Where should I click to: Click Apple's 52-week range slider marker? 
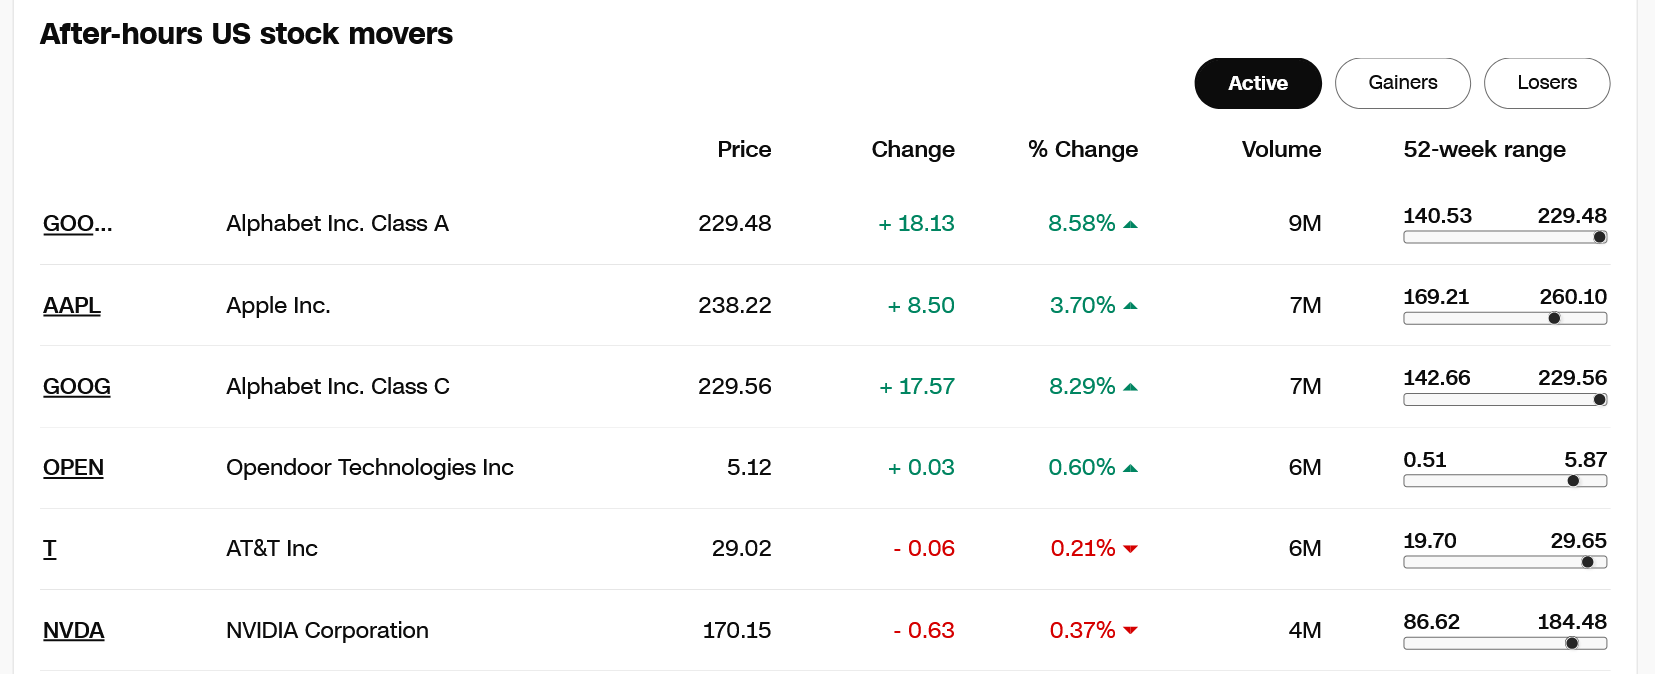click(x=1554, y=319)
